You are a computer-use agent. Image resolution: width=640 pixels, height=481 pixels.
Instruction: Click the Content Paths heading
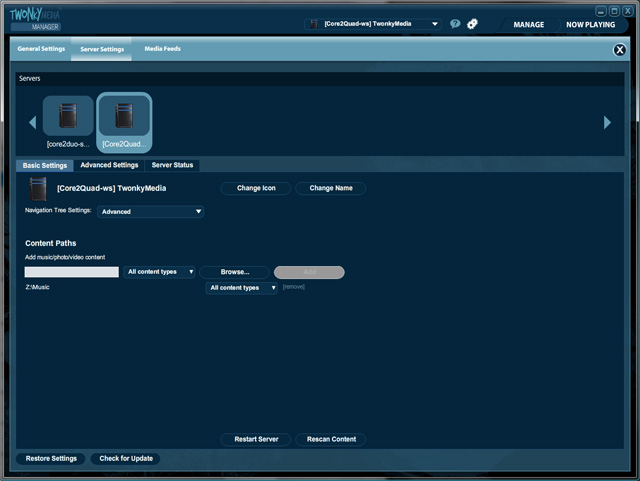(51, 243)
